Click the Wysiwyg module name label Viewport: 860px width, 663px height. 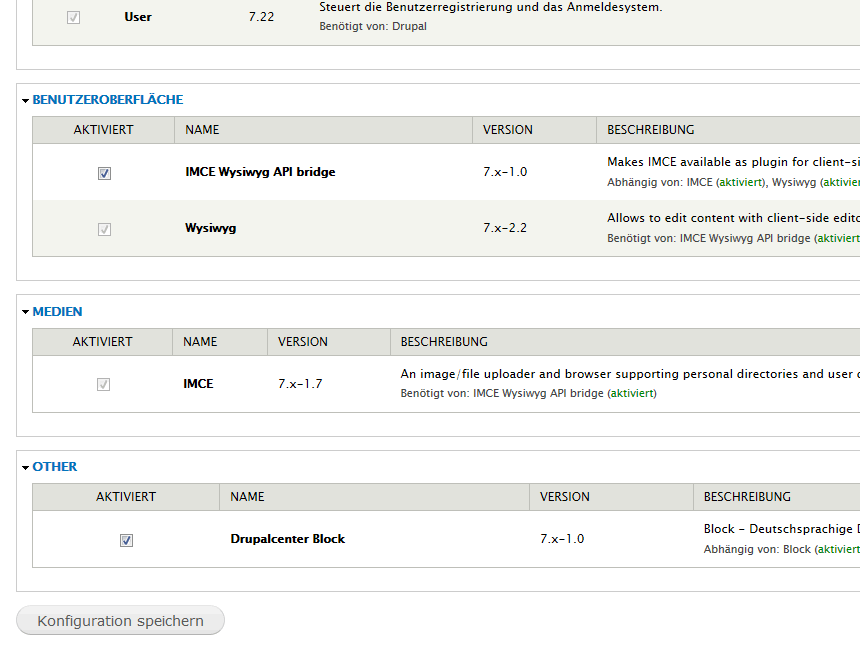(210, 228)
